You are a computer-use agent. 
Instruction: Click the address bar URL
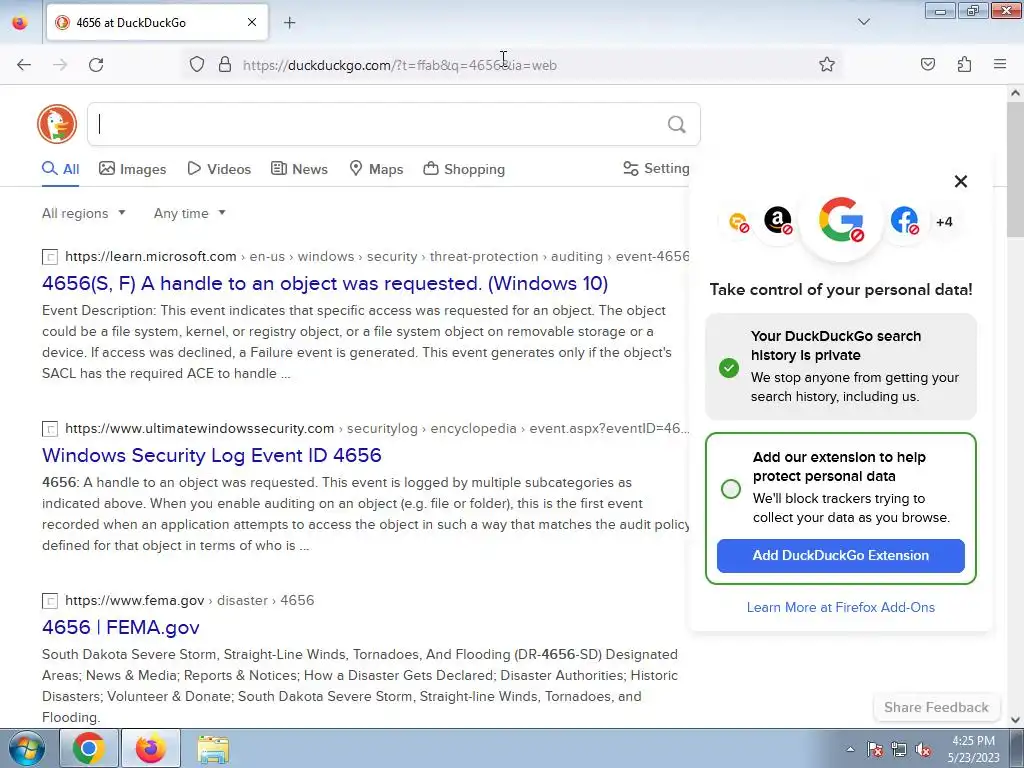(399, 65)
